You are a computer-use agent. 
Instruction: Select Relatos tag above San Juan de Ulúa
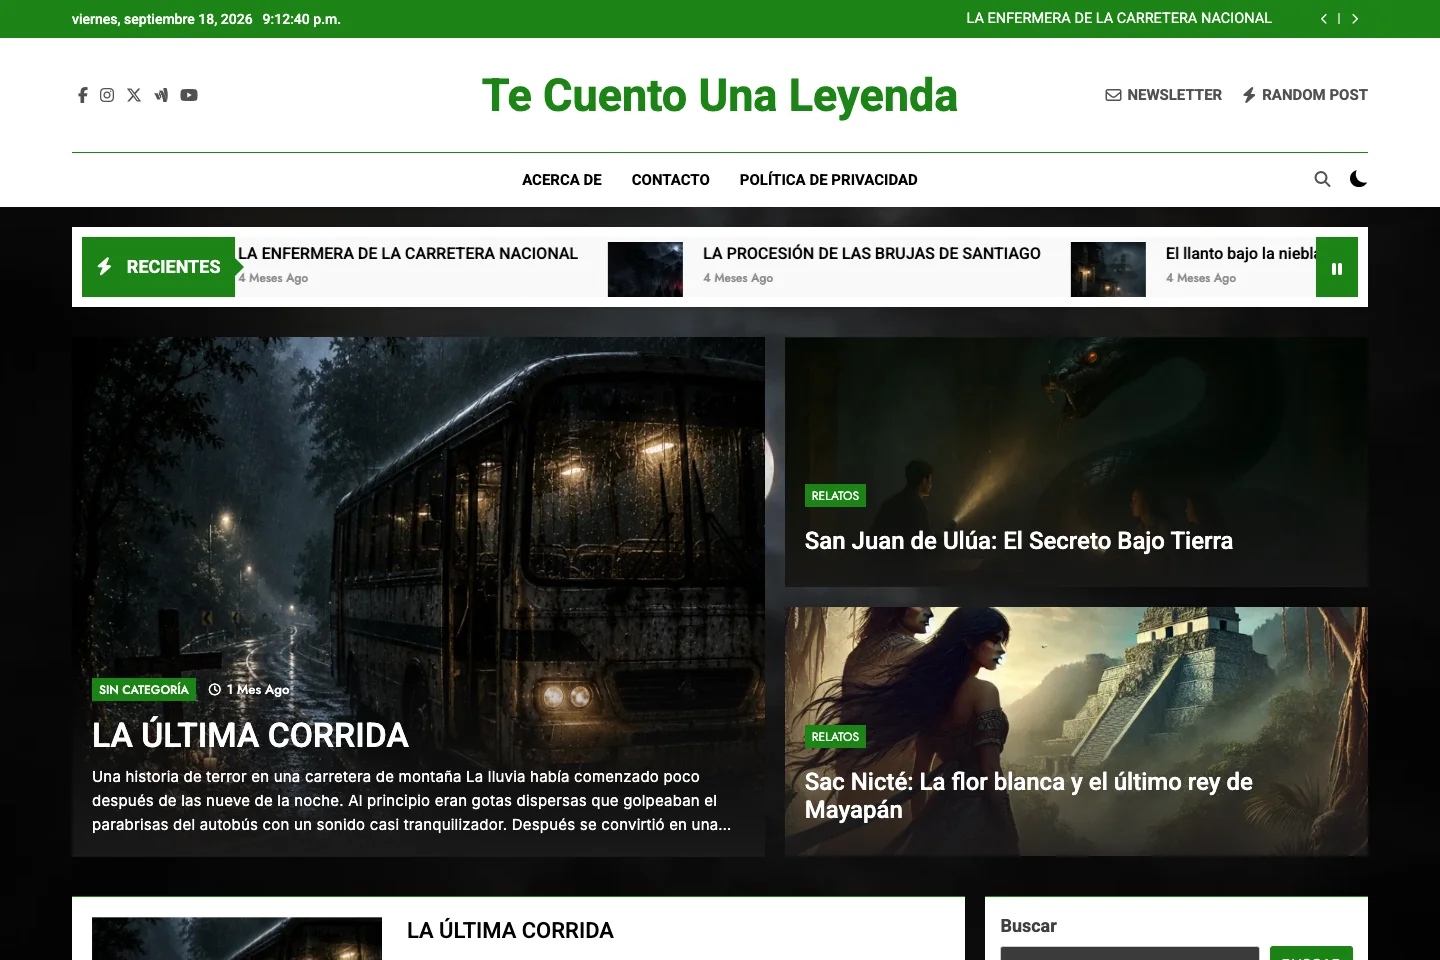(x=835, y=496)
